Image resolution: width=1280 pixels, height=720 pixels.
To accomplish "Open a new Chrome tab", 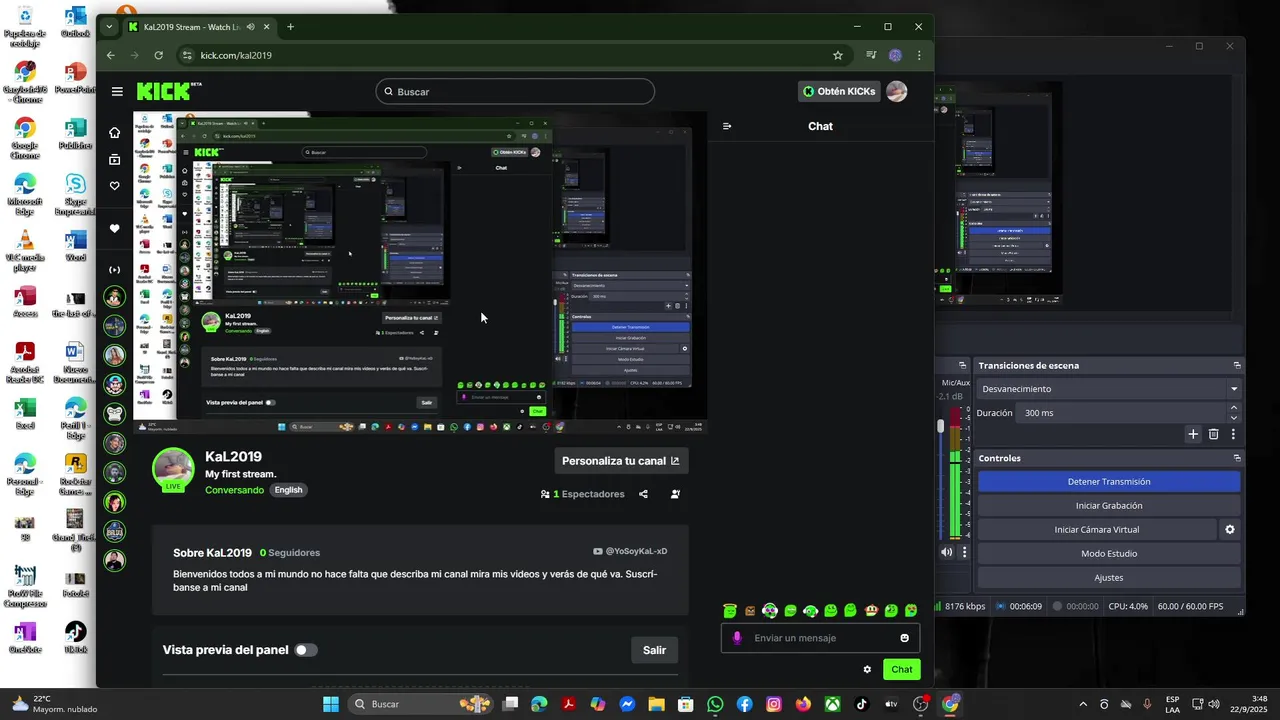I will [x=290, y=27].
